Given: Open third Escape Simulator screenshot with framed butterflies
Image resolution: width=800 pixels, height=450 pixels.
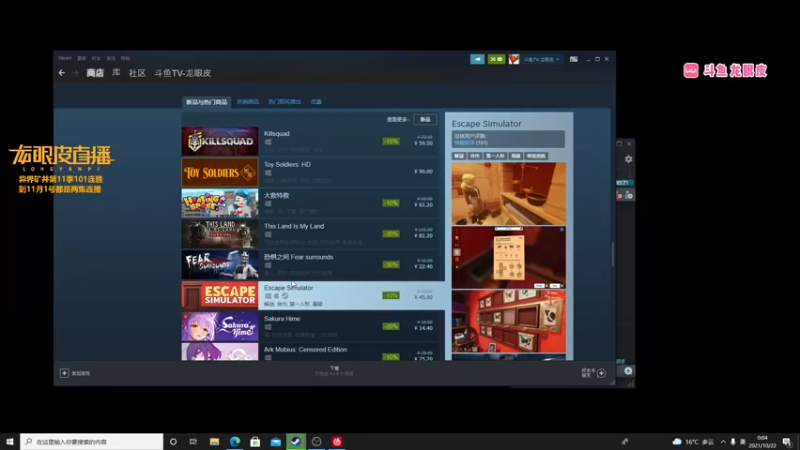Looking at the screenshot, I should tap(509, 321).
